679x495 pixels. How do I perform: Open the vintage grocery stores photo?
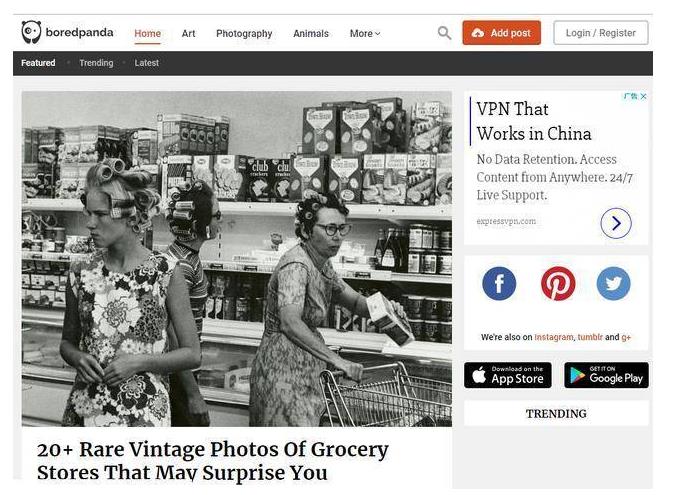[237, 259]
